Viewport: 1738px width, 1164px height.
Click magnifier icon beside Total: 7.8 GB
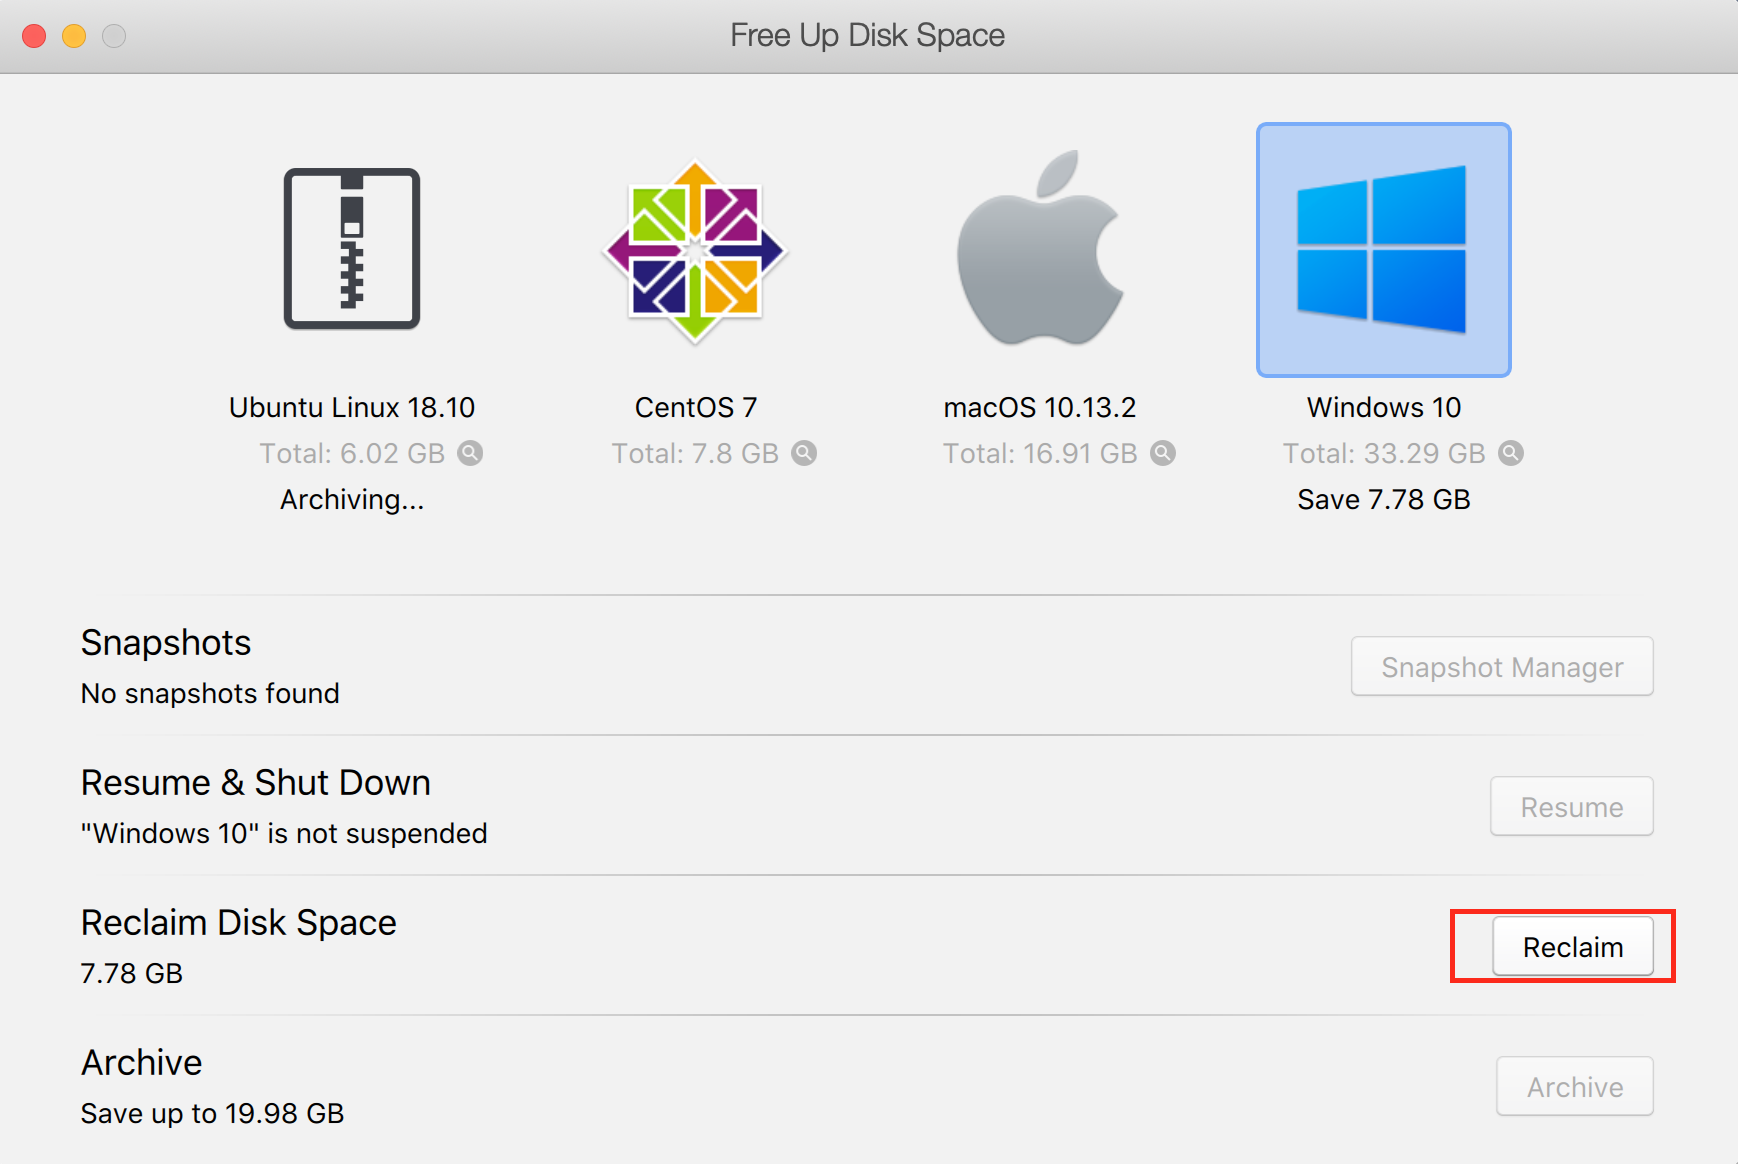804,453
